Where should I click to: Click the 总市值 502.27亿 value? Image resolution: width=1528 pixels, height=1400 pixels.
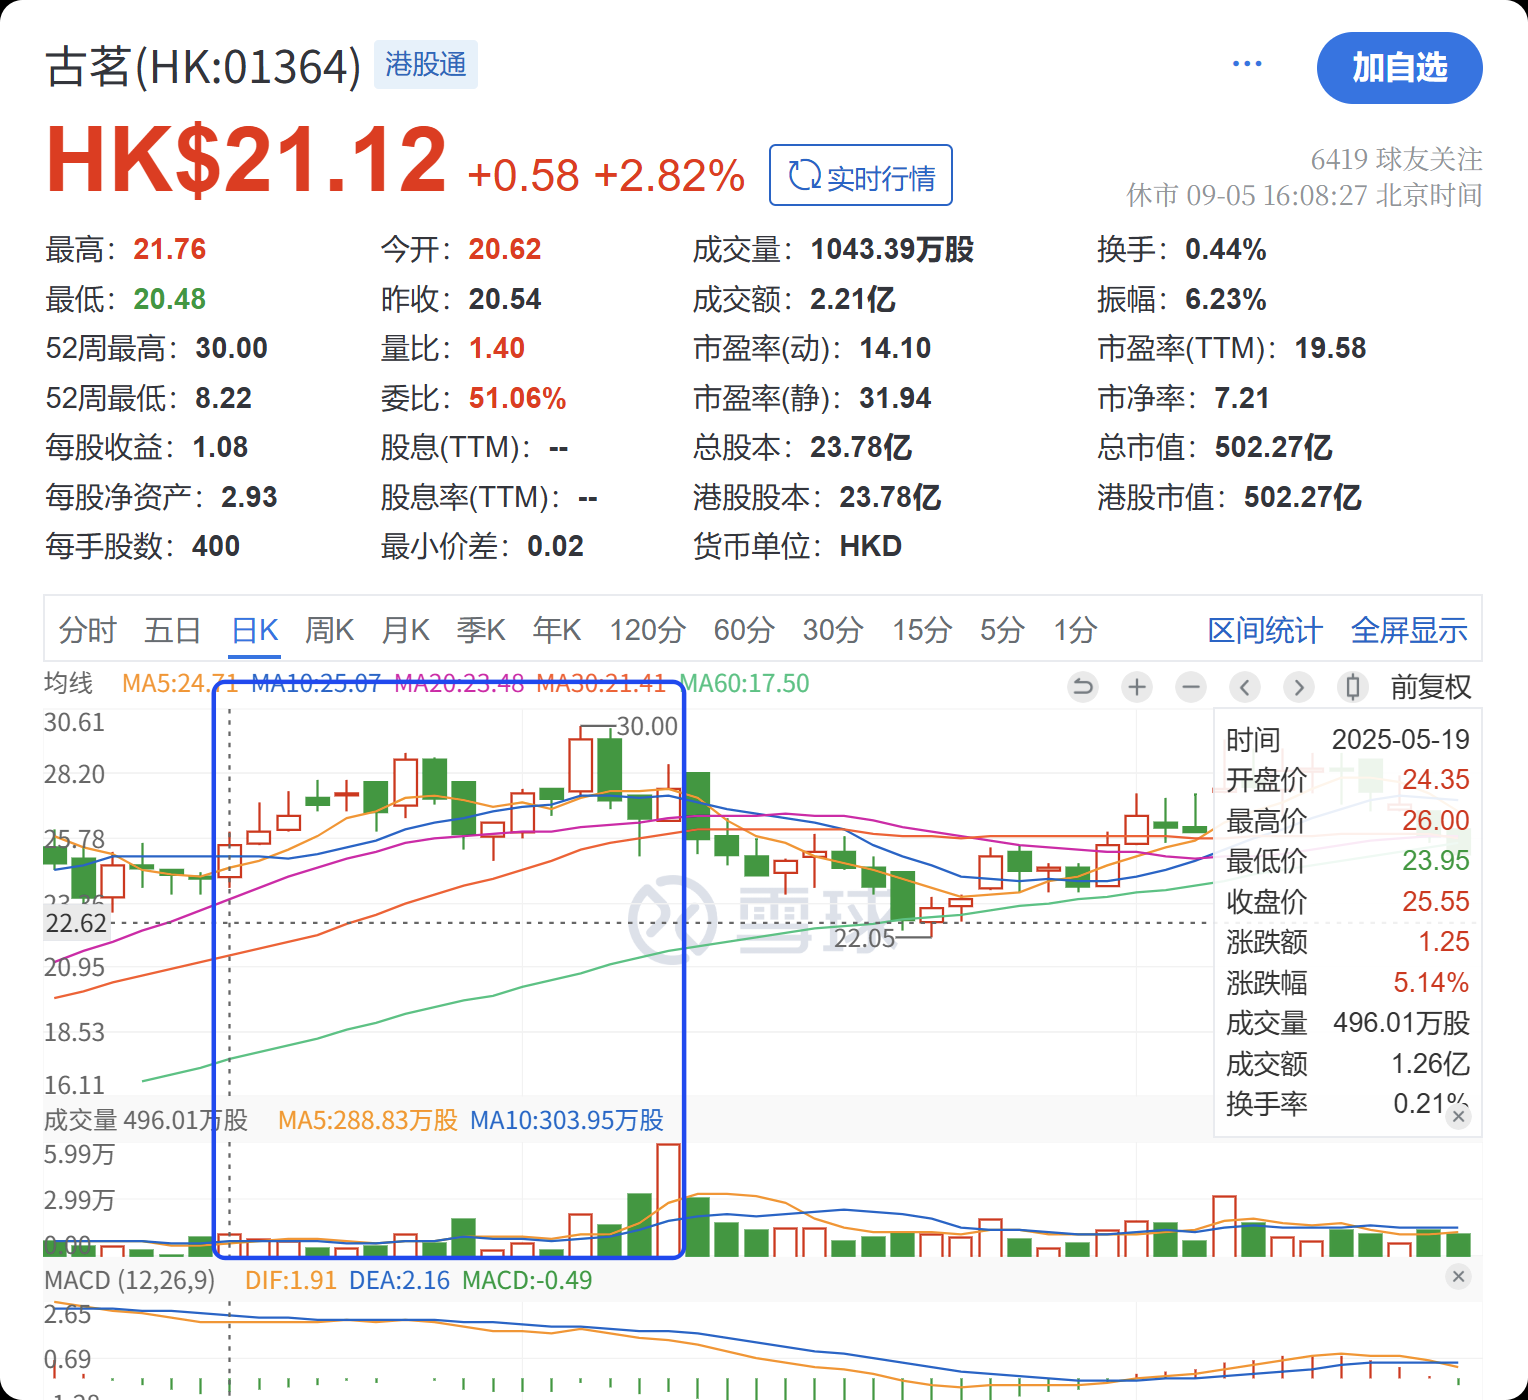pyautogui.click(x=1274, y=447)
